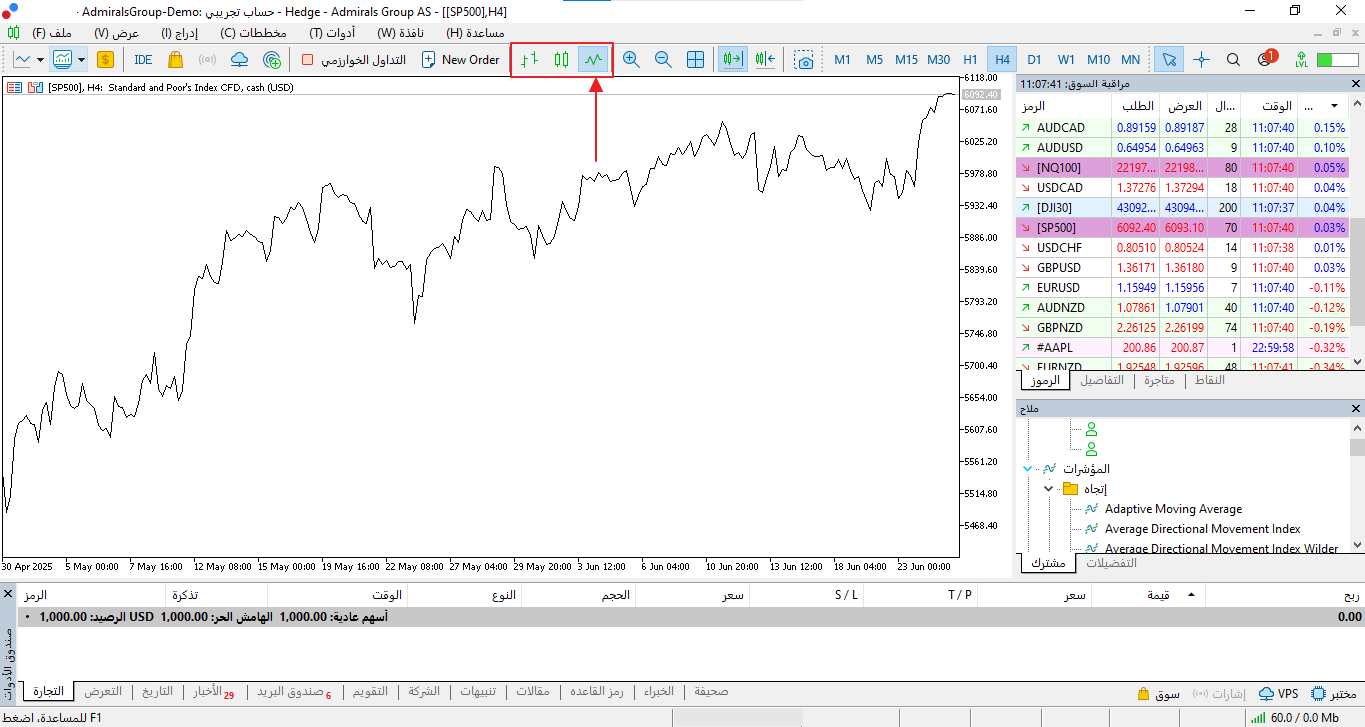1365x727 pixels.
Task: Click the gold dollar-sign icon in toolbar
Action: pyautogui.click(x=105, y=60)
